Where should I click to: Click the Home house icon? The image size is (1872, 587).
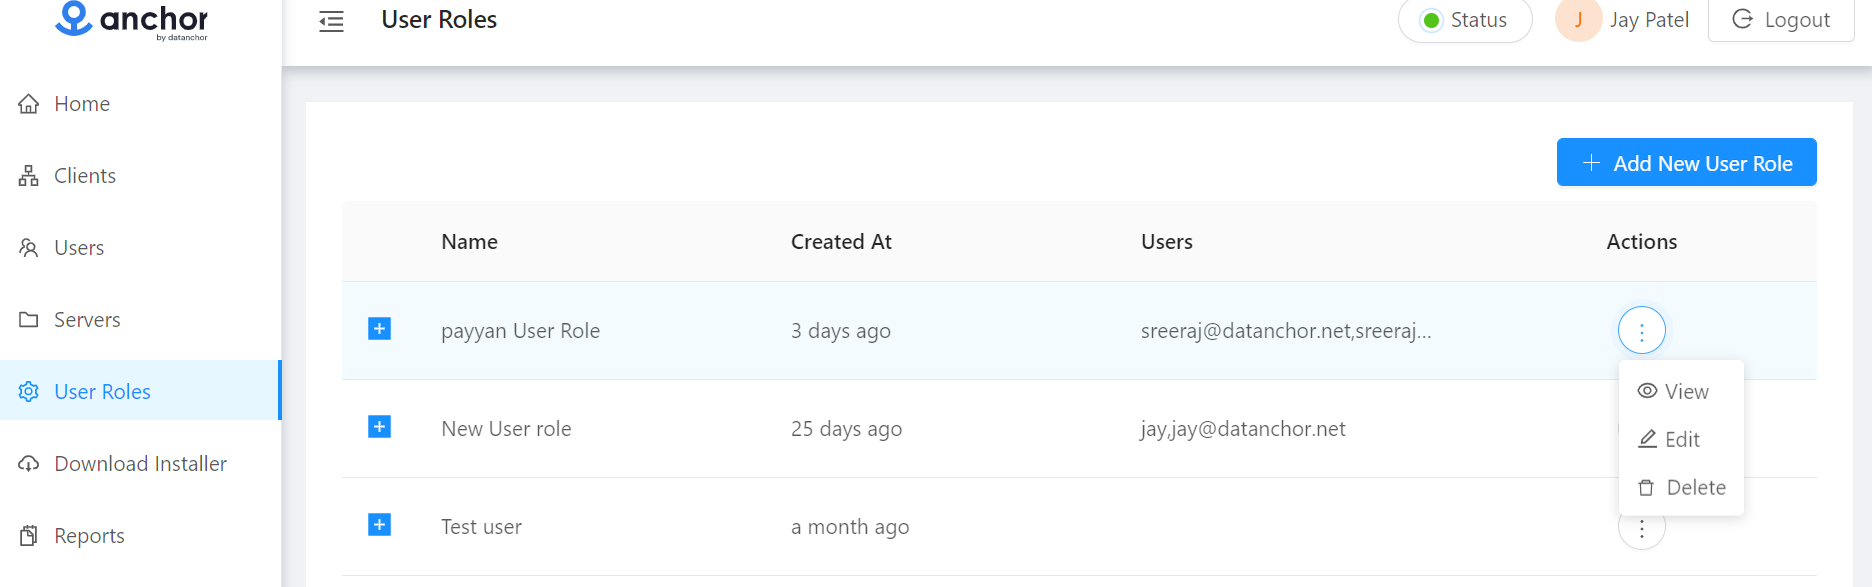29,104
